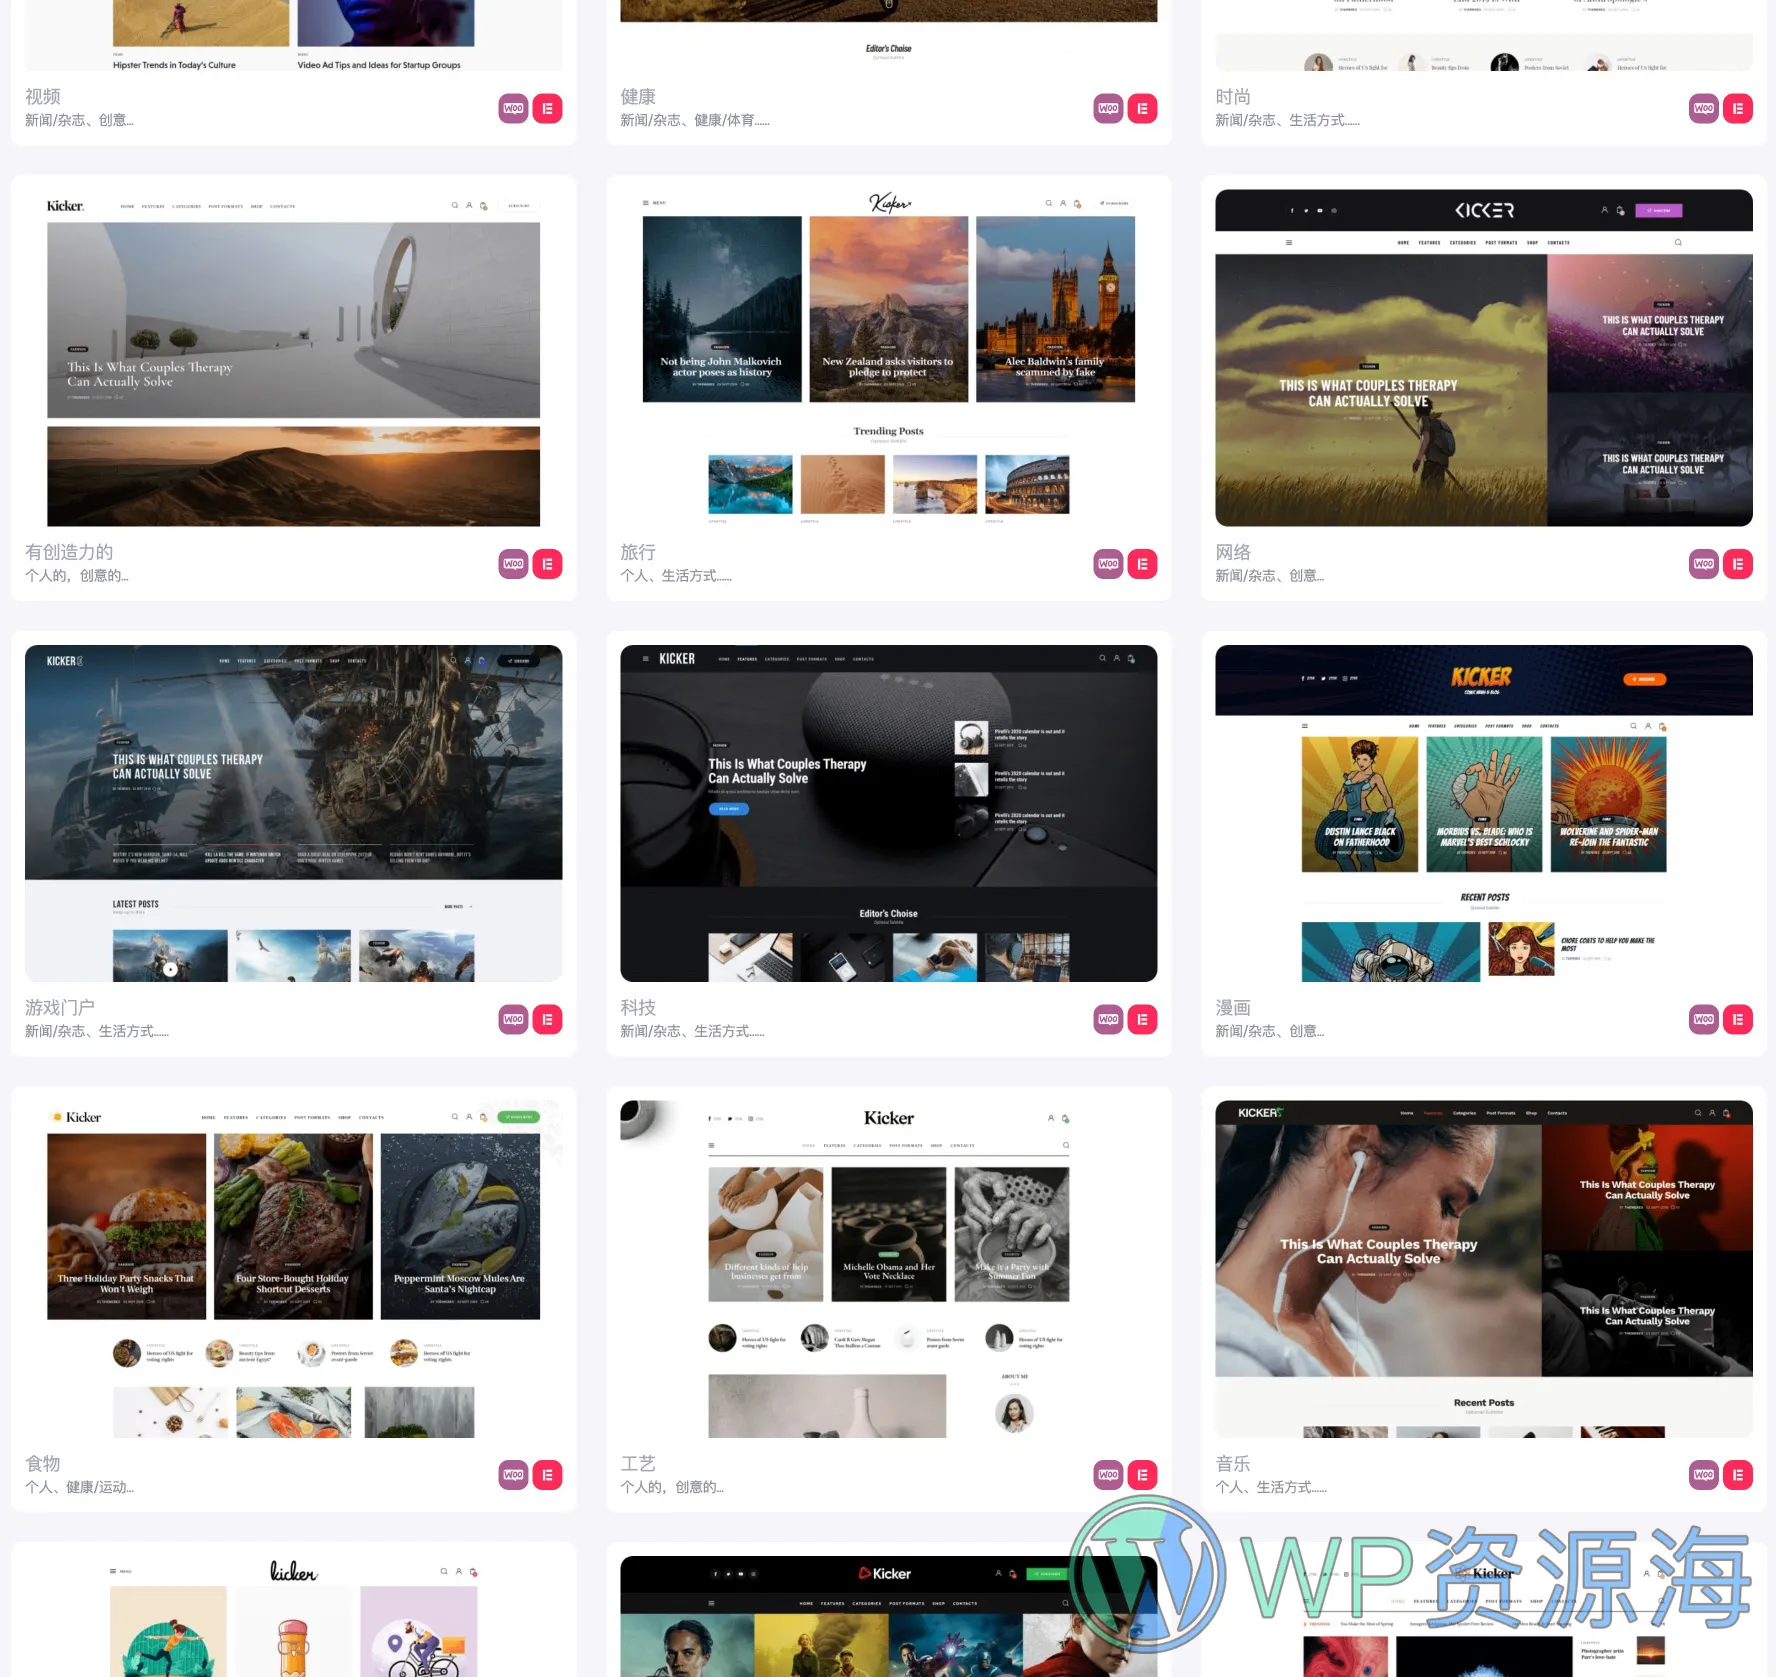Click the WooCommerce icon on the 工艺 card
Image resolution: width=1776 pixels, height=1677 pixels.
click(x=1108, y=1475)
